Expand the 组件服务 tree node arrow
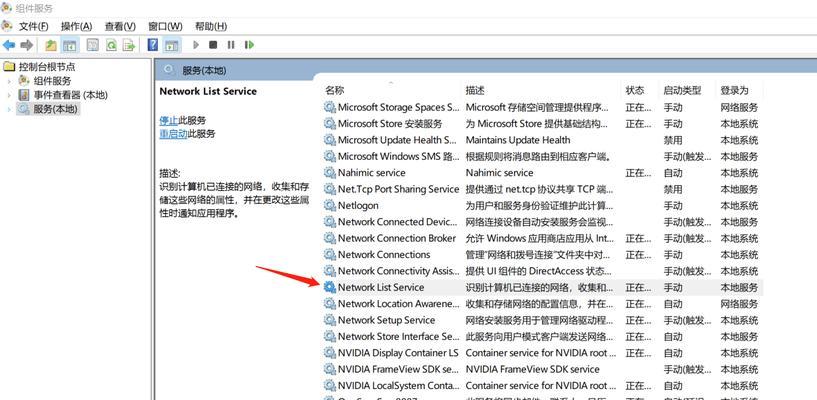Screen dimensions: 817x400 pyautogui.click(x=9, y=81)
